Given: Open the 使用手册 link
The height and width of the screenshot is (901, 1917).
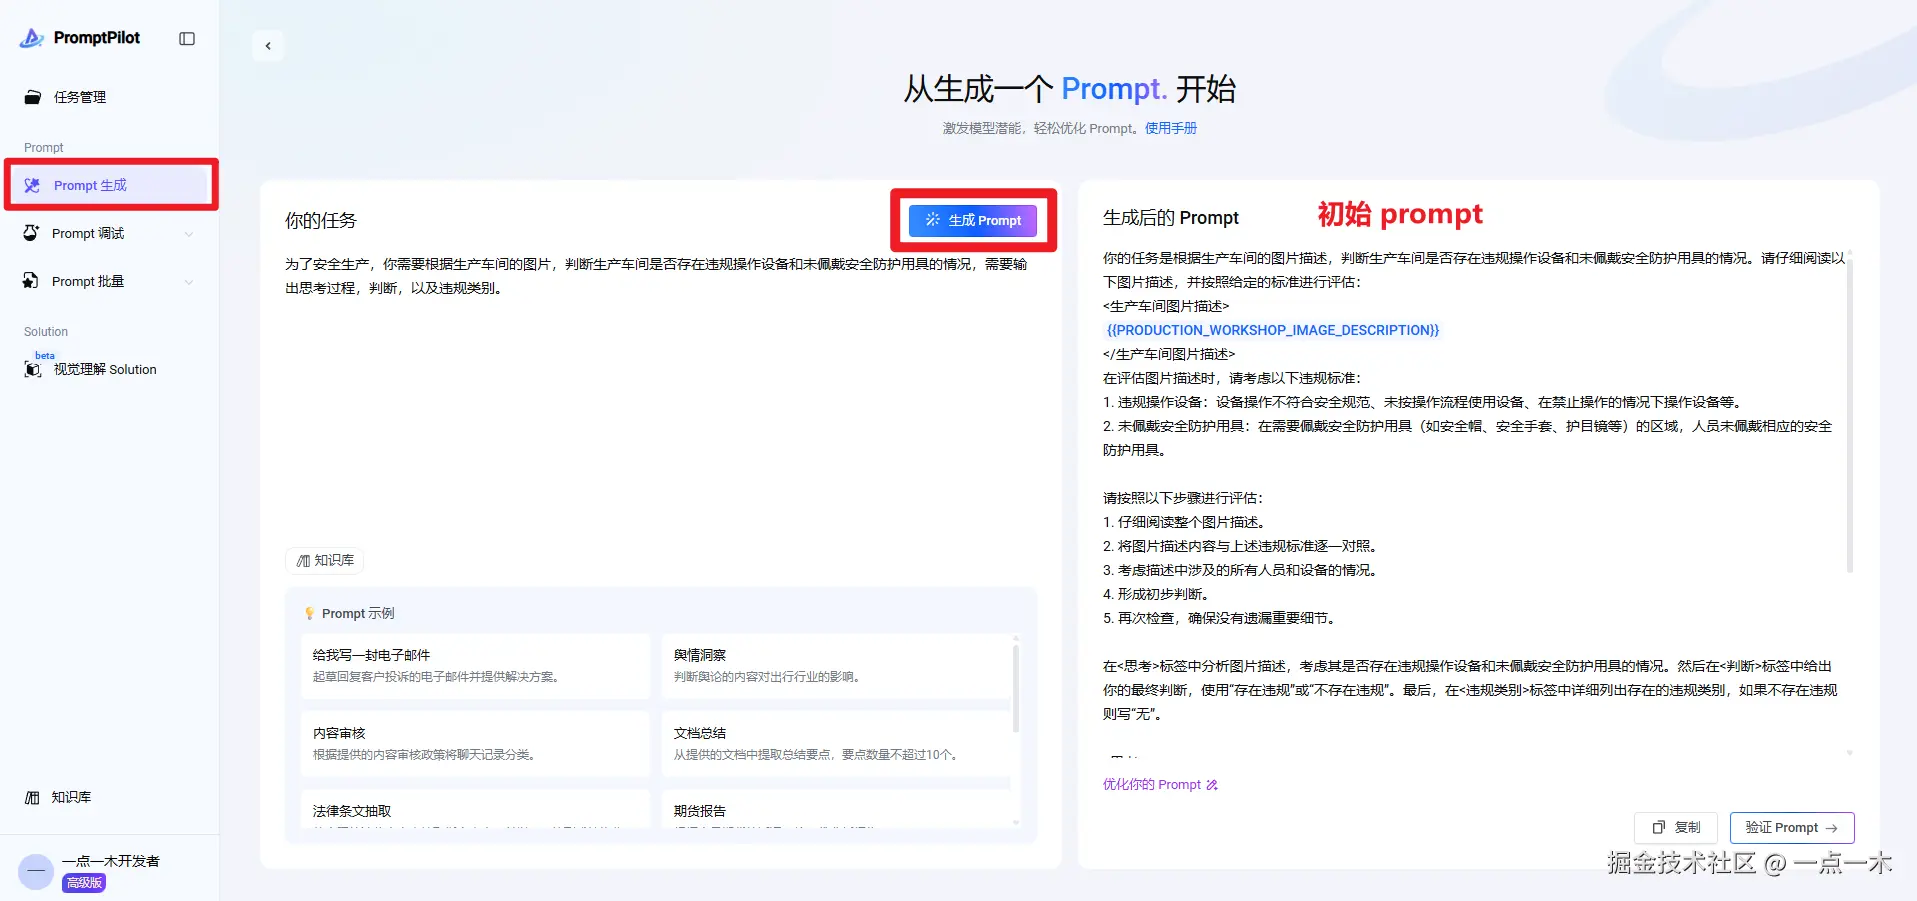Looking at the screenshot, I should 1171,128.
